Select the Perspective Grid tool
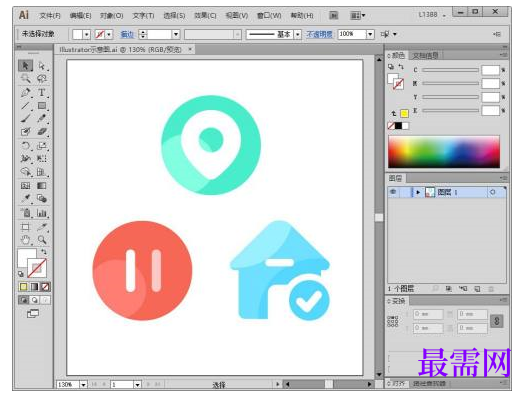This screenshot has height=394, width=530. point(42,172)
